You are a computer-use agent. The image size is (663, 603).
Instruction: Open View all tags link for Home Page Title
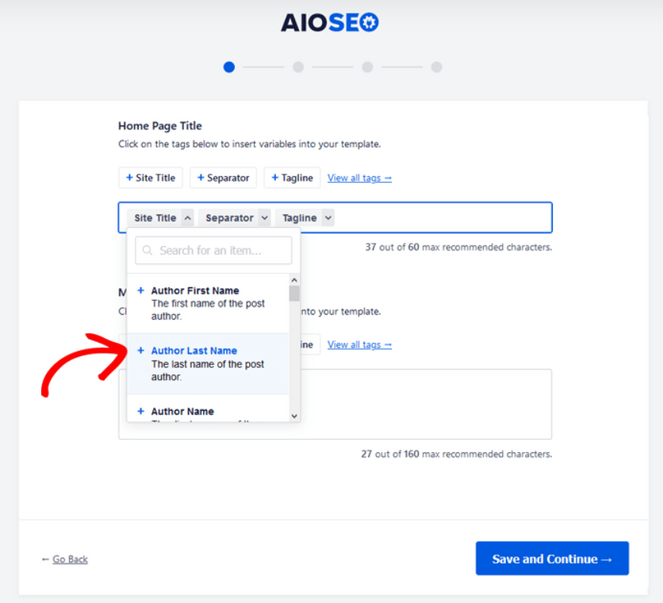coord(359,178)
